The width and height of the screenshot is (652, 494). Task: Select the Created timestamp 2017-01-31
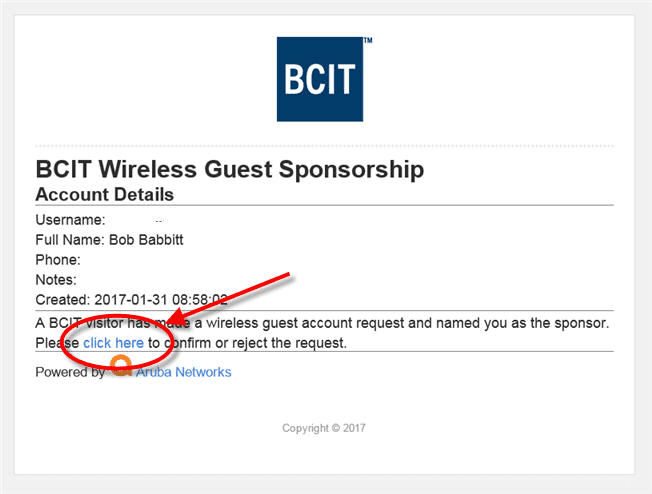[x=161, y=300]
